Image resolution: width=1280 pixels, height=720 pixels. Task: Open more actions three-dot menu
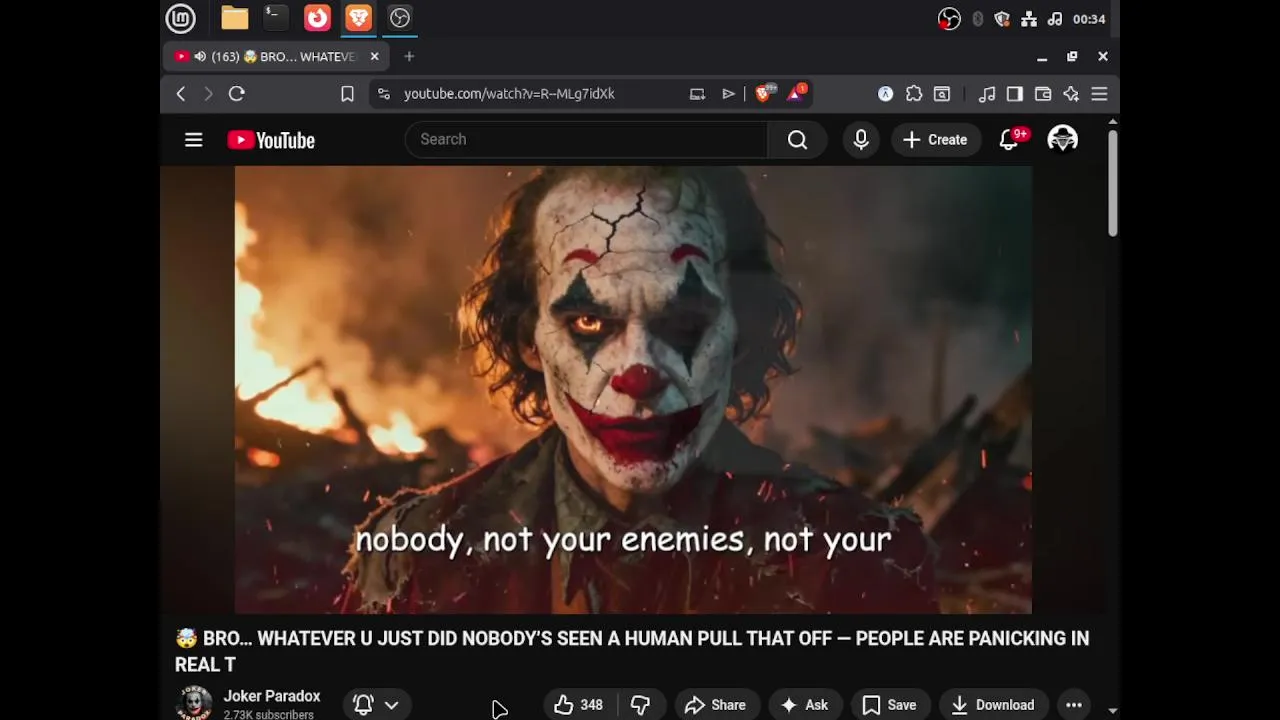click(1074, 705)
